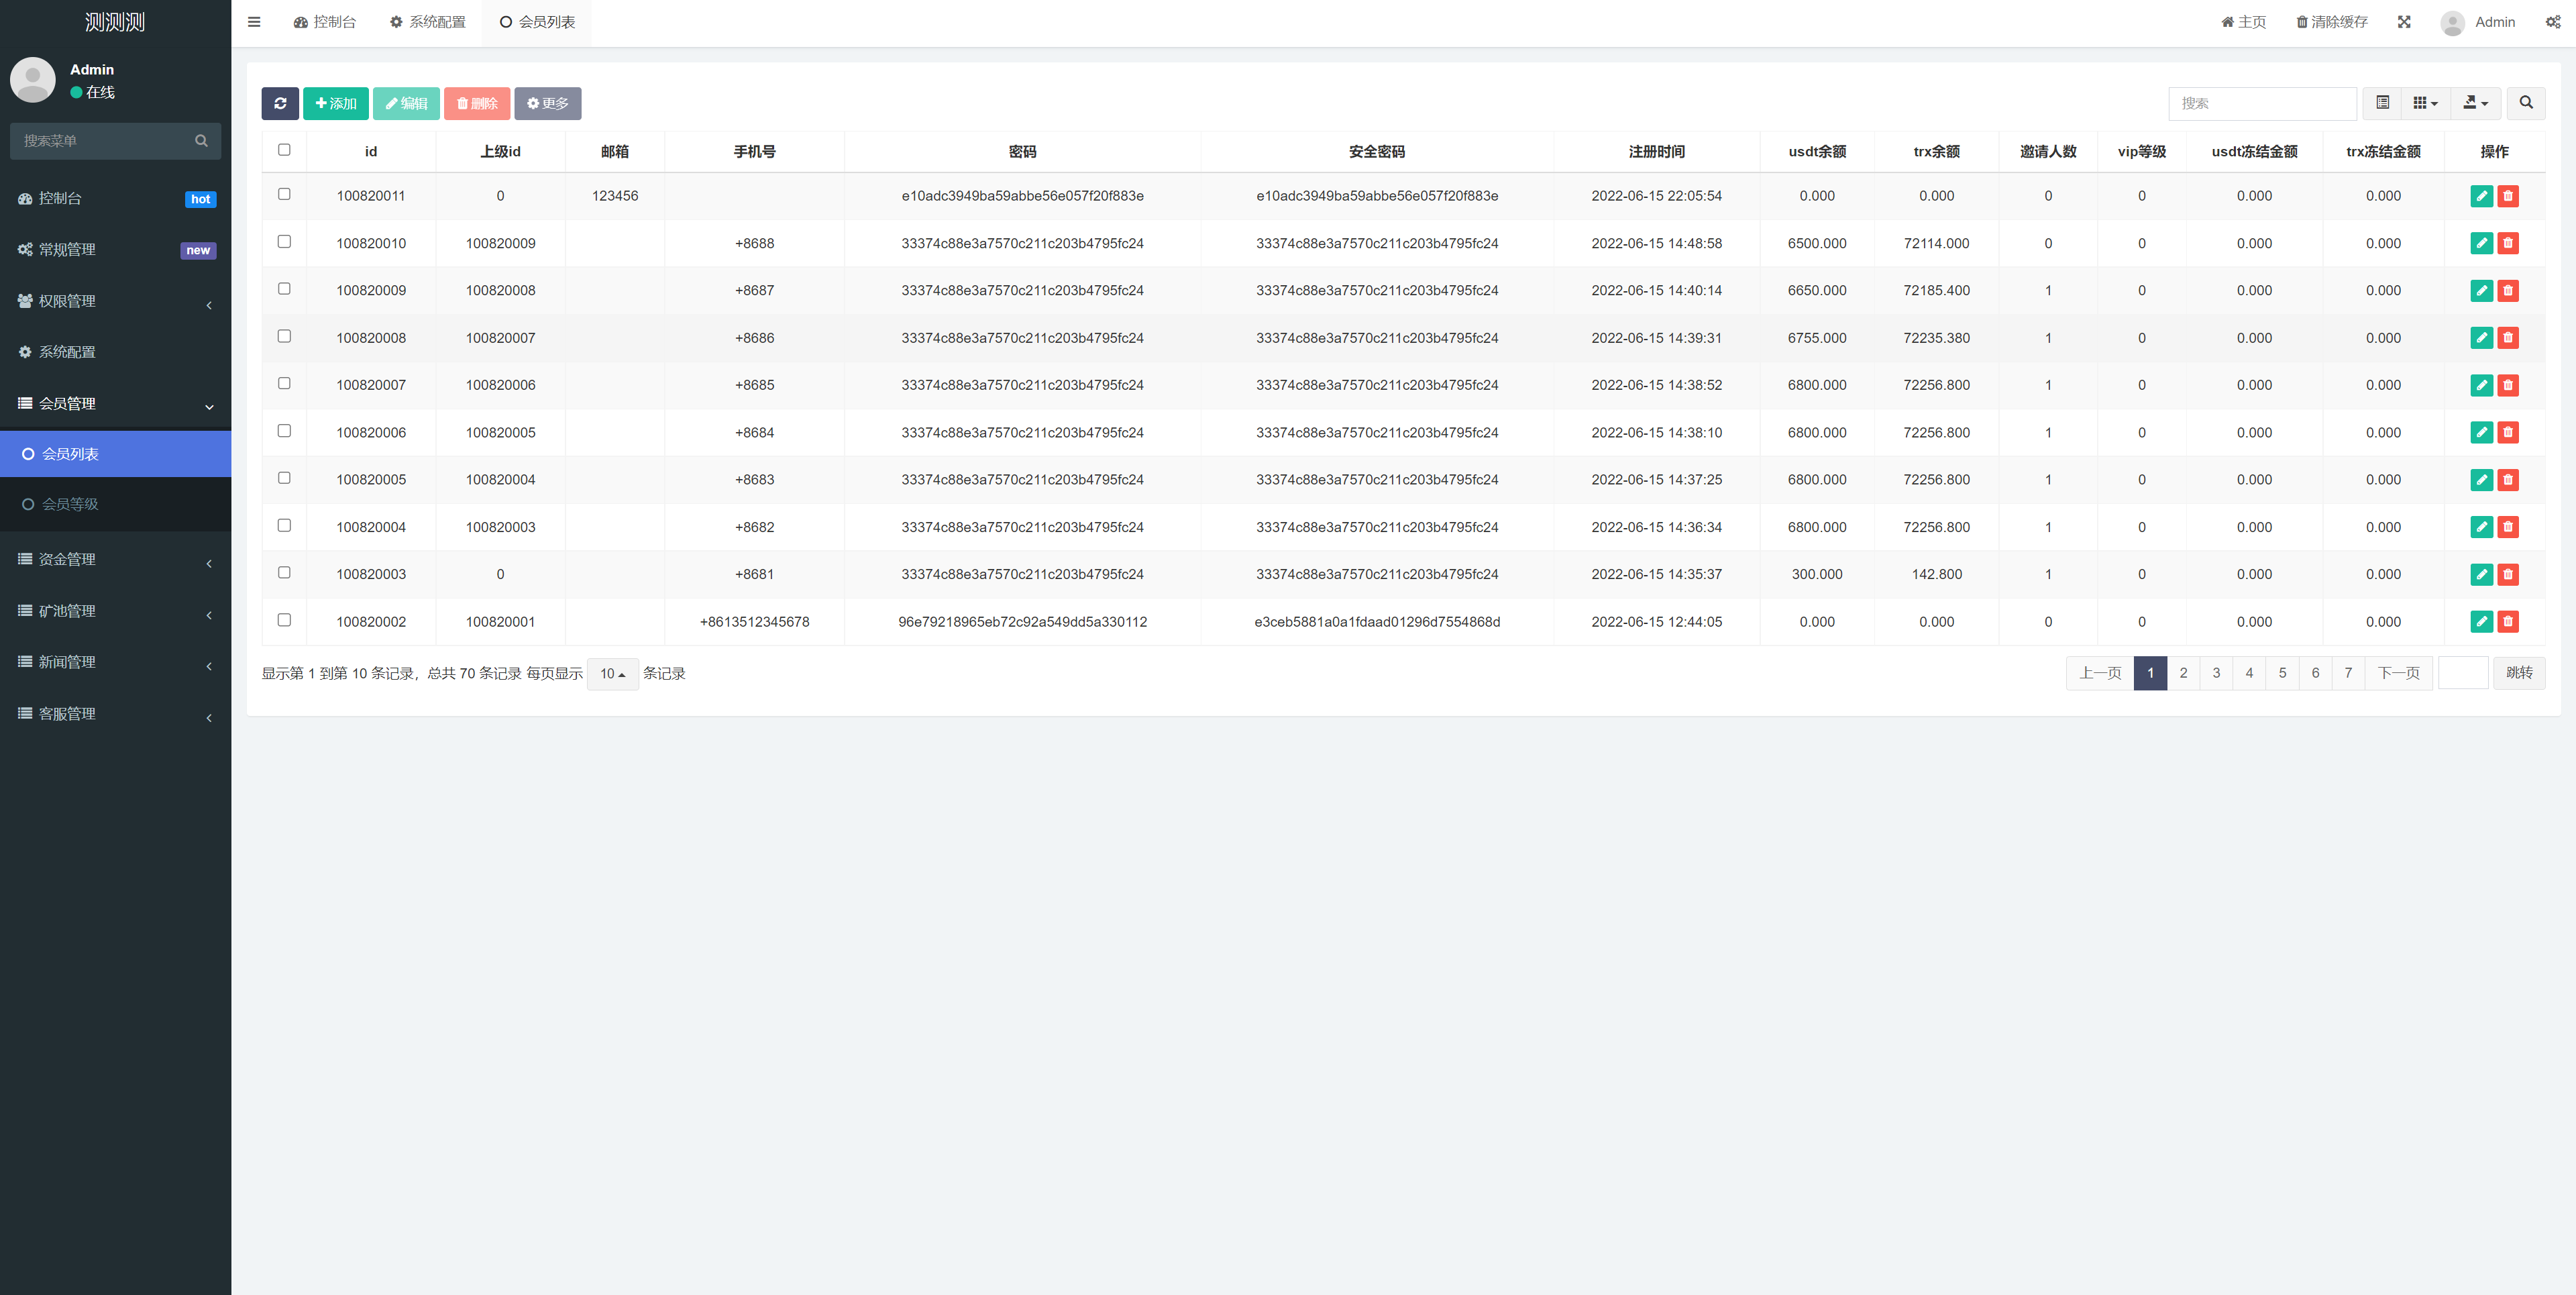Go to page 3 in pagination
Viewport: 2576px width, 1295px height.
click(2216, 673)
